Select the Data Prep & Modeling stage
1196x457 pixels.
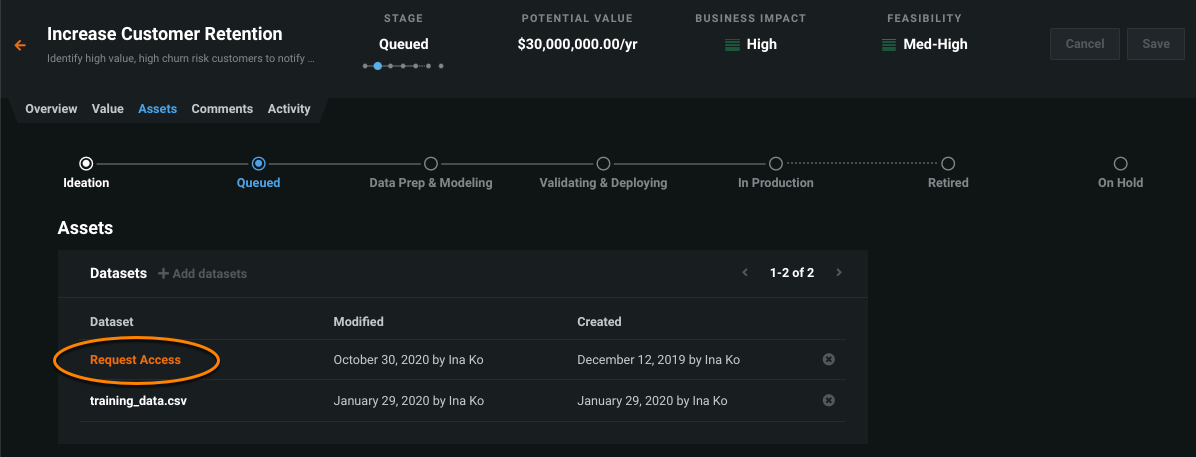(x=431, y=164)
